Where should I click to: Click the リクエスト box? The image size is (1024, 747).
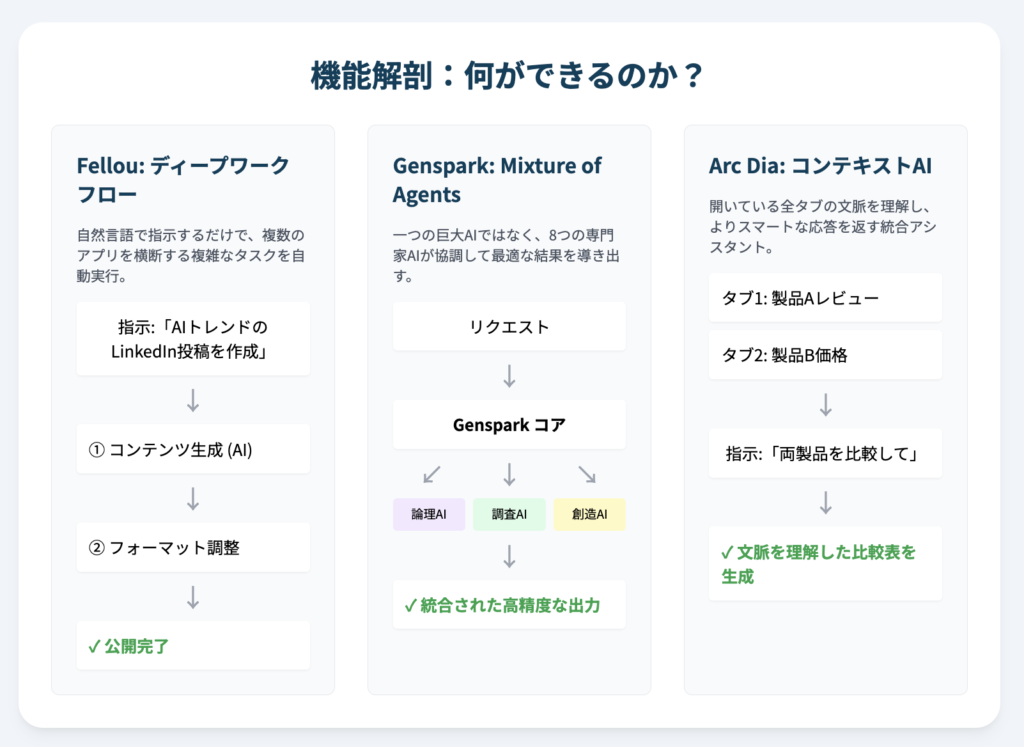(x=509, y=326)
